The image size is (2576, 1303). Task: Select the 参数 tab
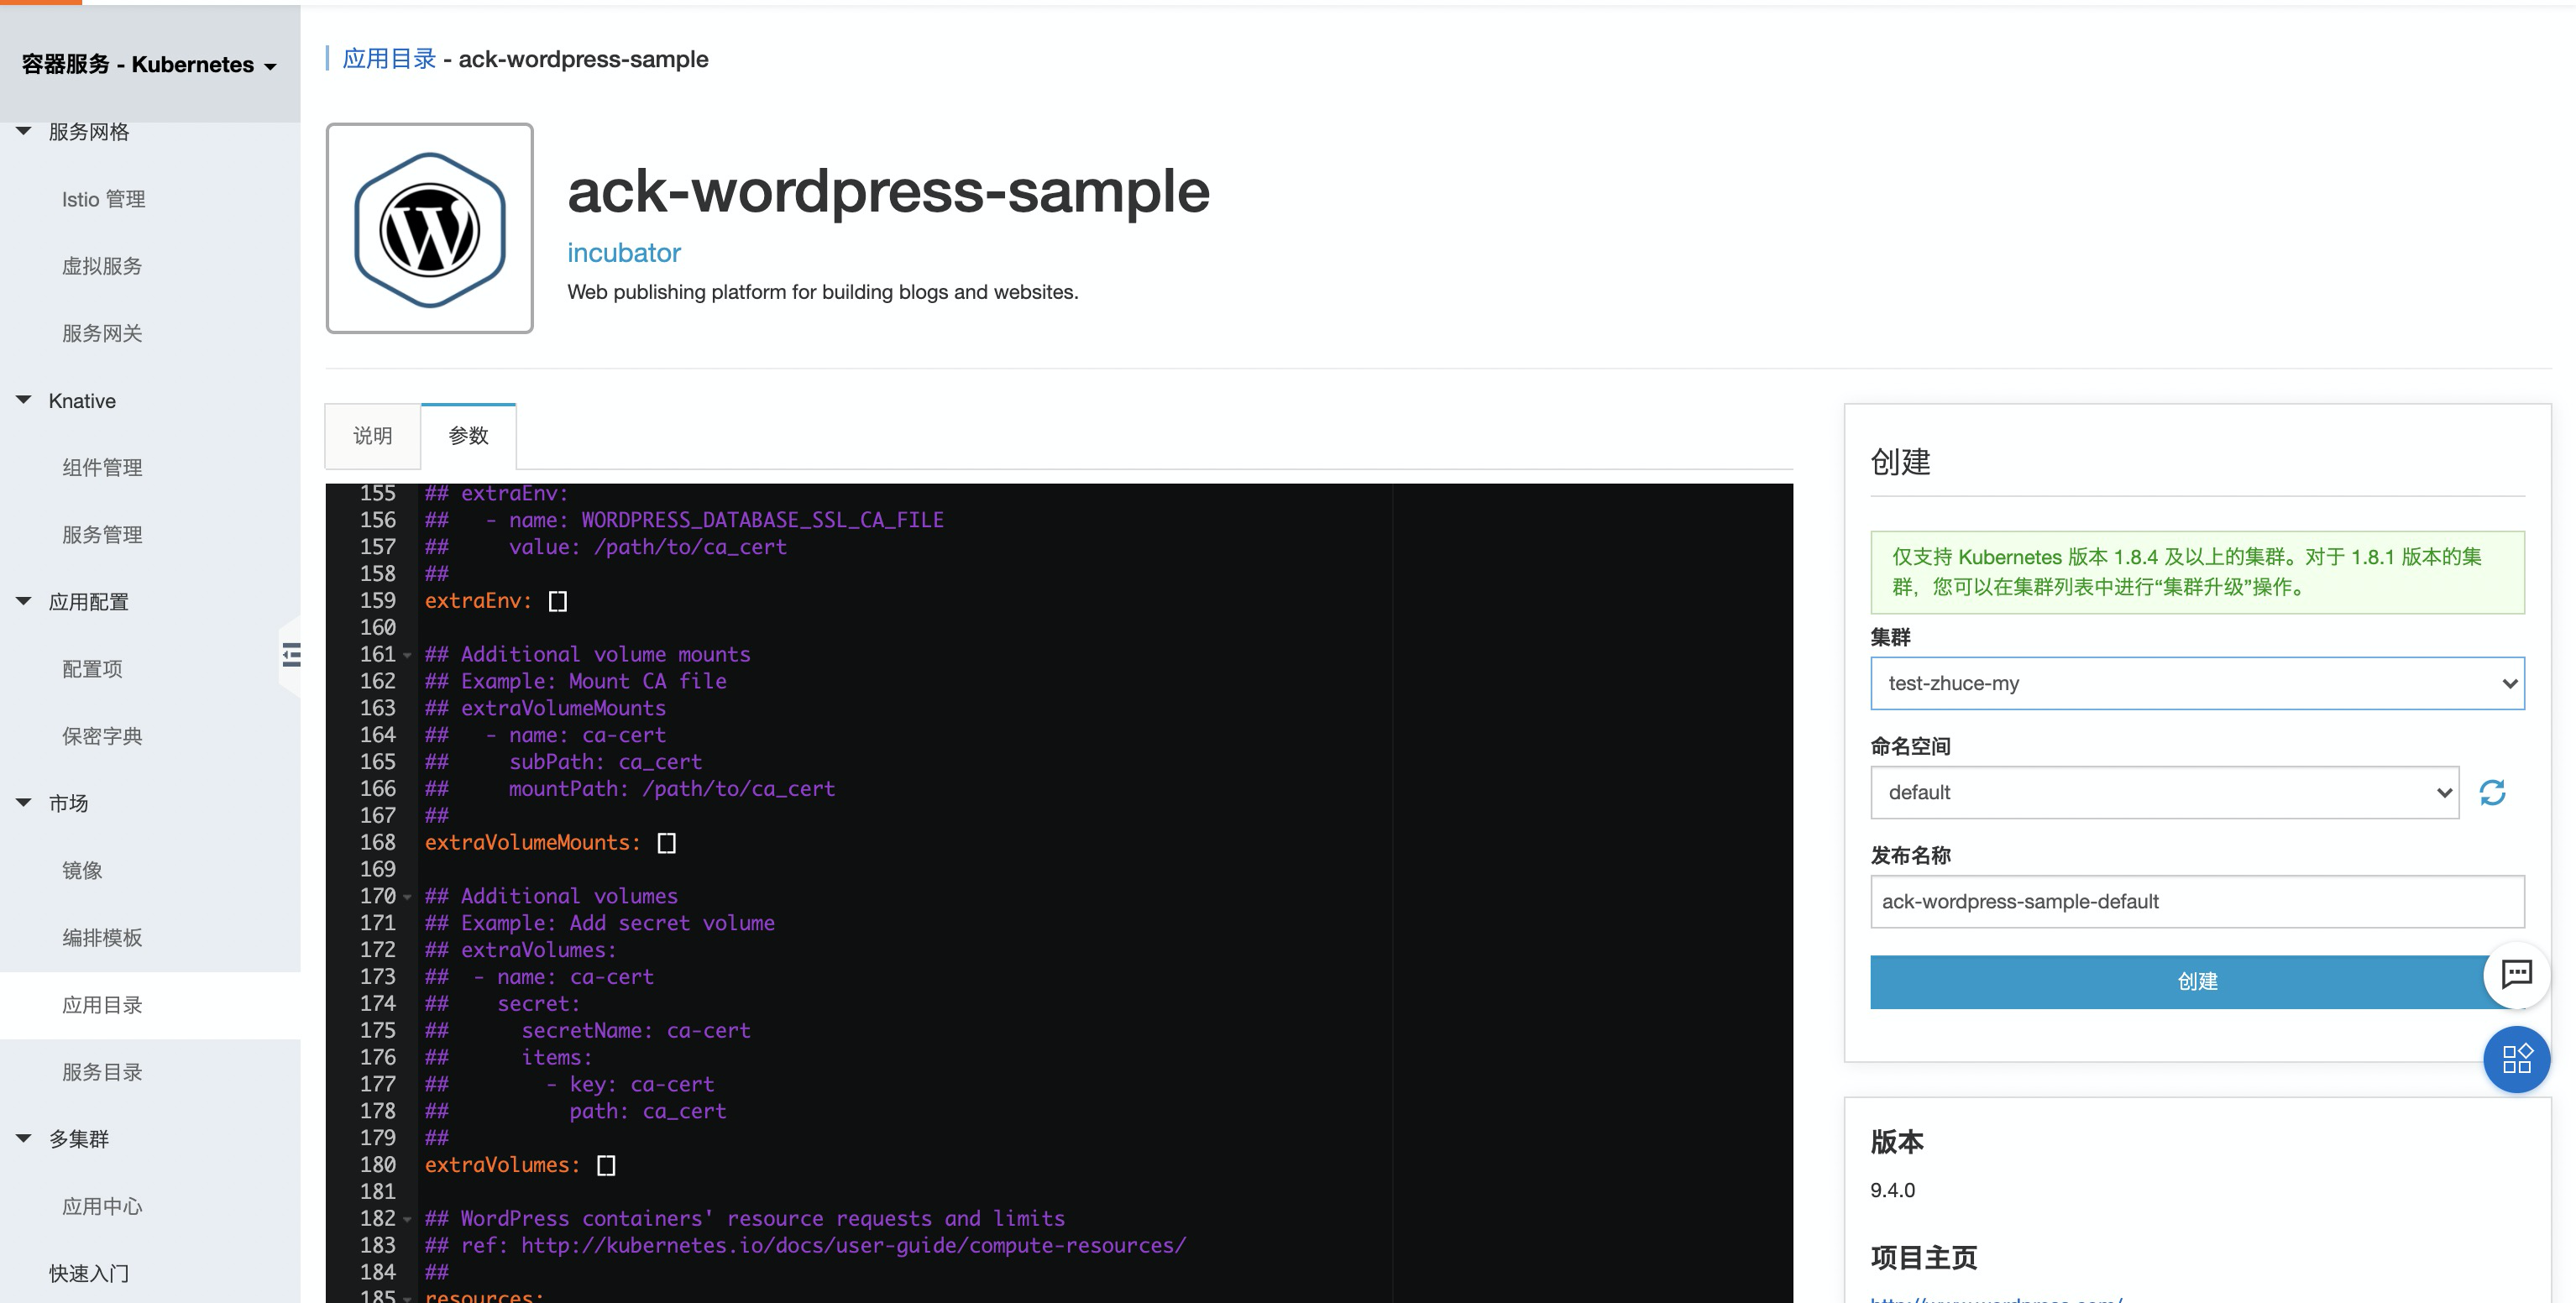coord(468,436)
